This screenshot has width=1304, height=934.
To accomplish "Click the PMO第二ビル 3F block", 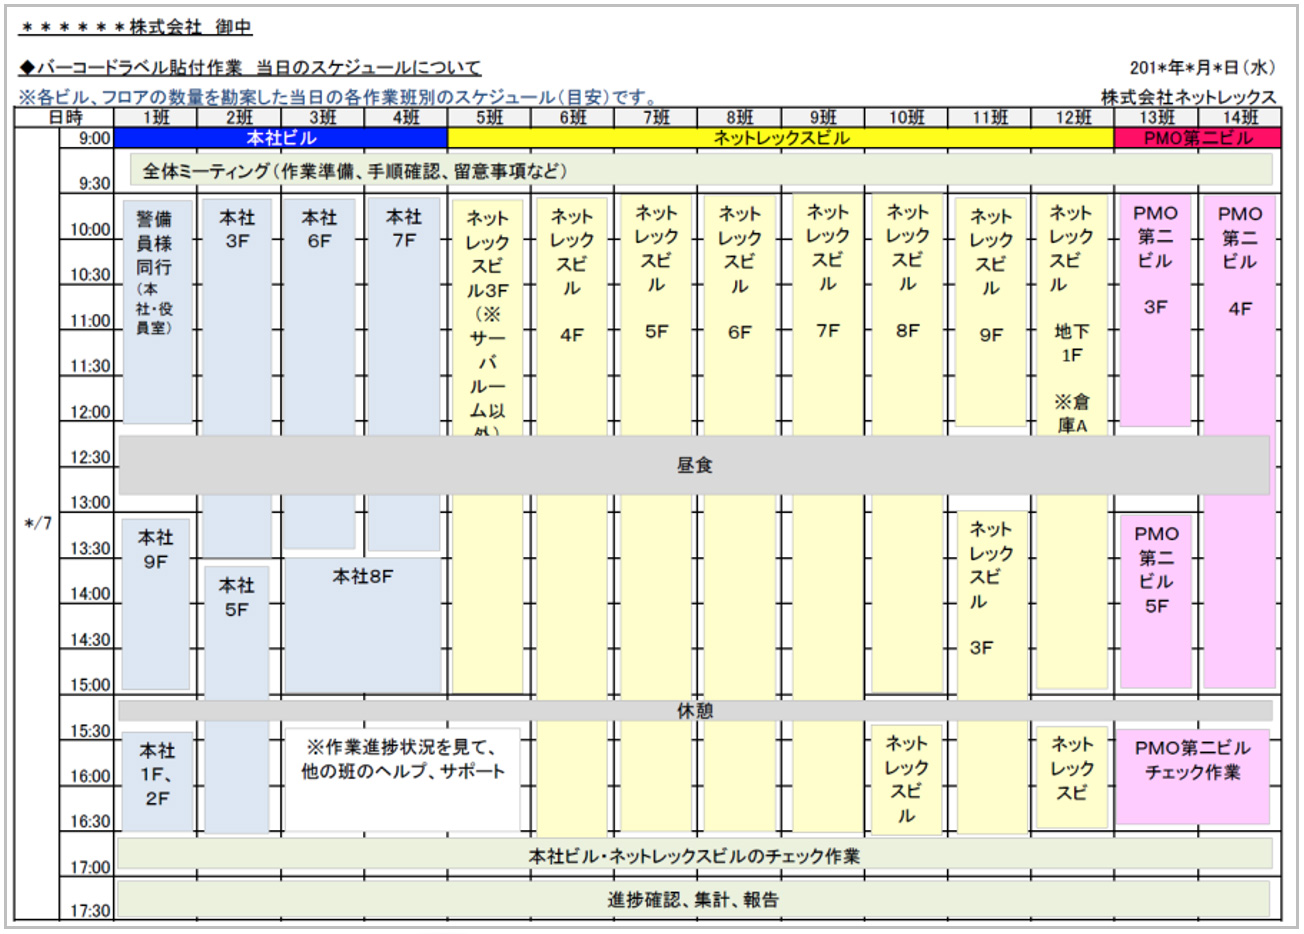I will [1155, 313].
